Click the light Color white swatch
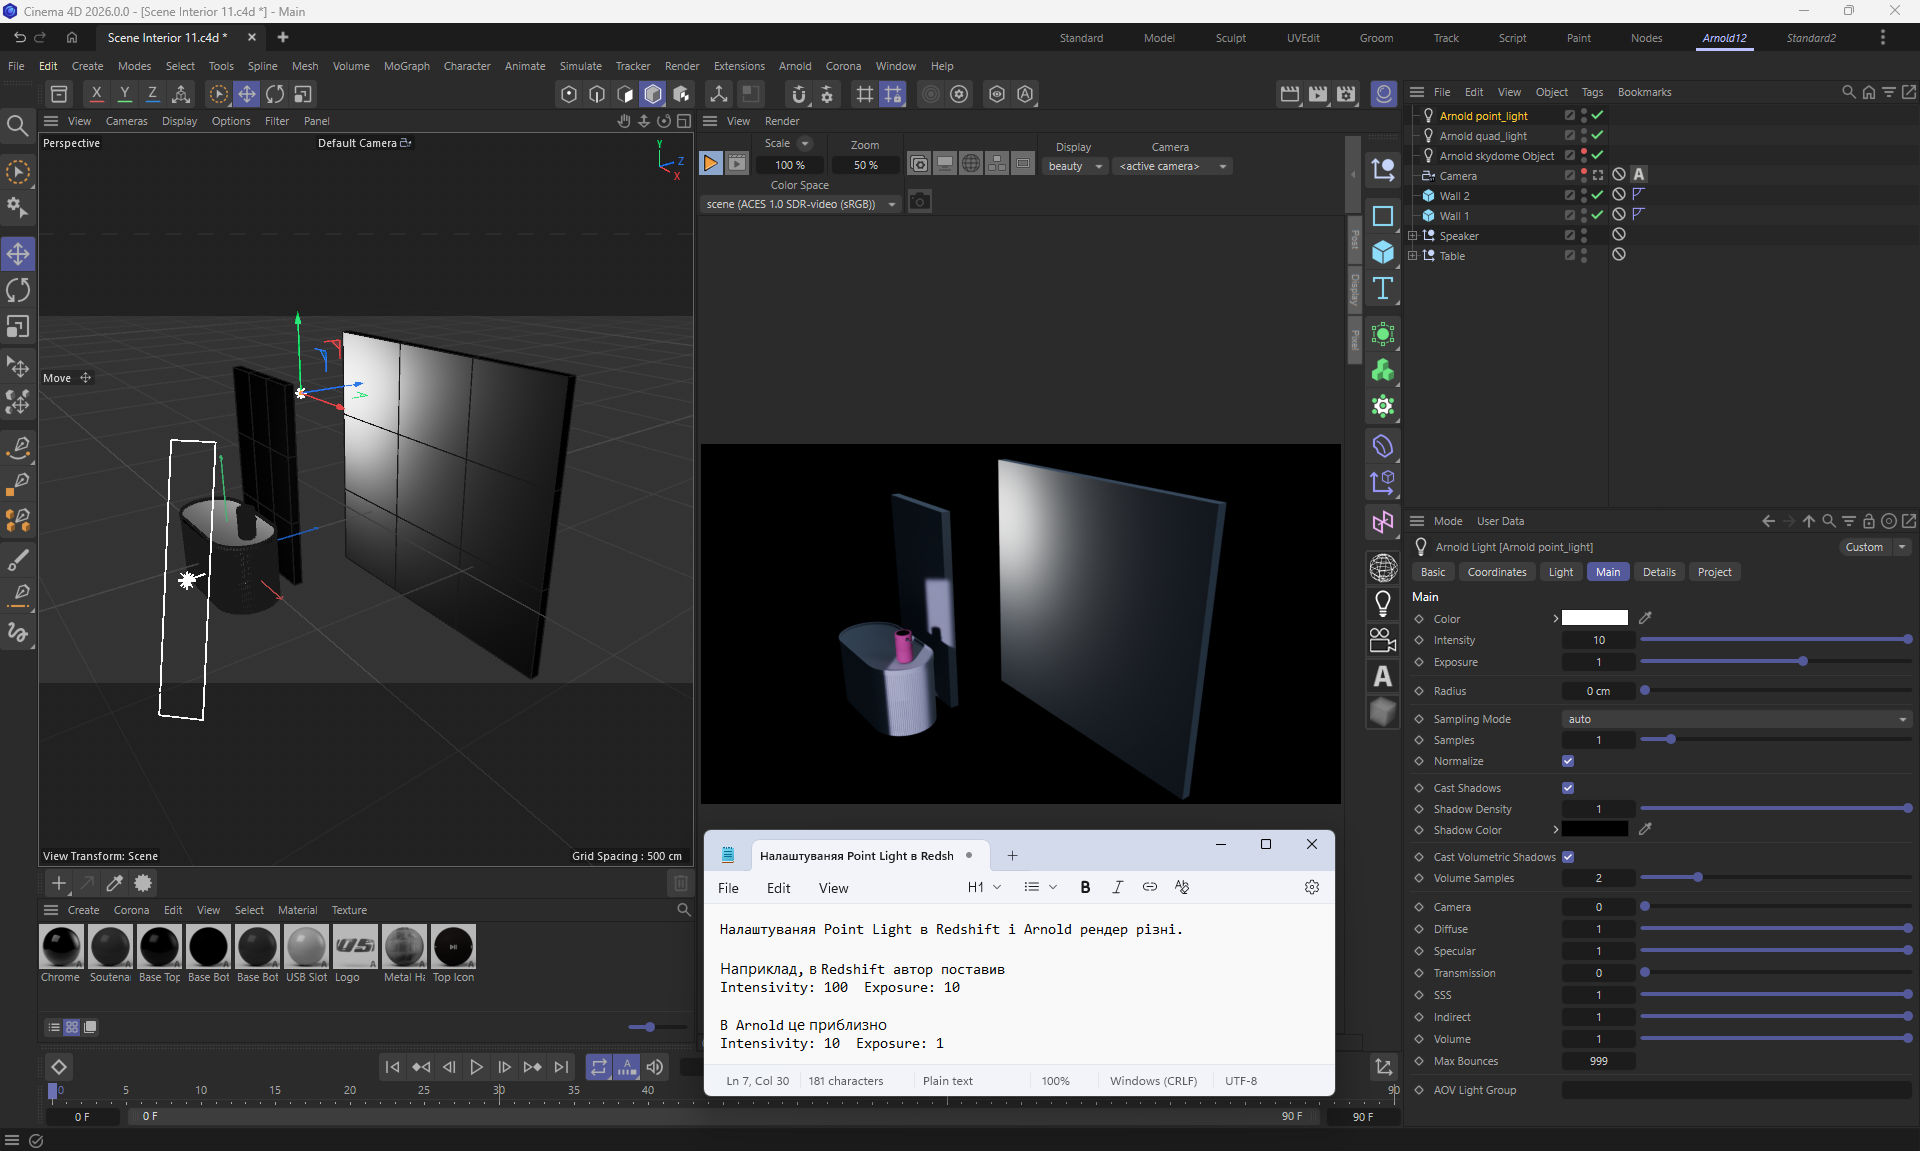1920x1151 pixels. (1595, 618)
